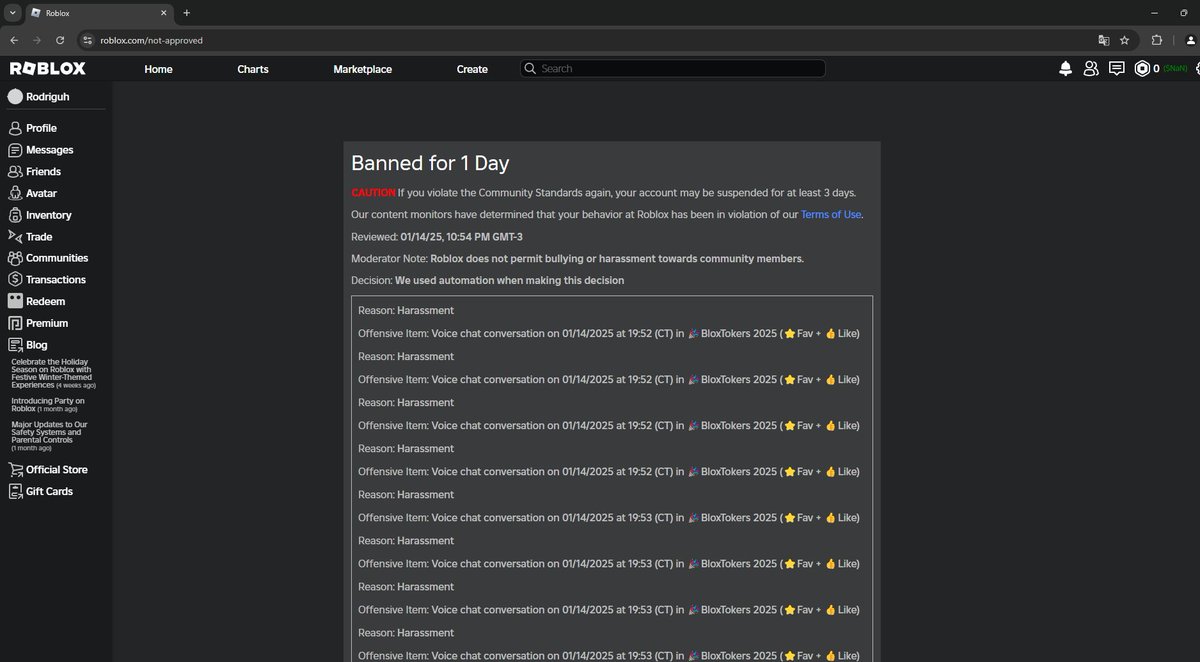Click the Profile sidebar icon
Image resolution: width=1200 pixels, height=662 pixels.
pos(15,128)
